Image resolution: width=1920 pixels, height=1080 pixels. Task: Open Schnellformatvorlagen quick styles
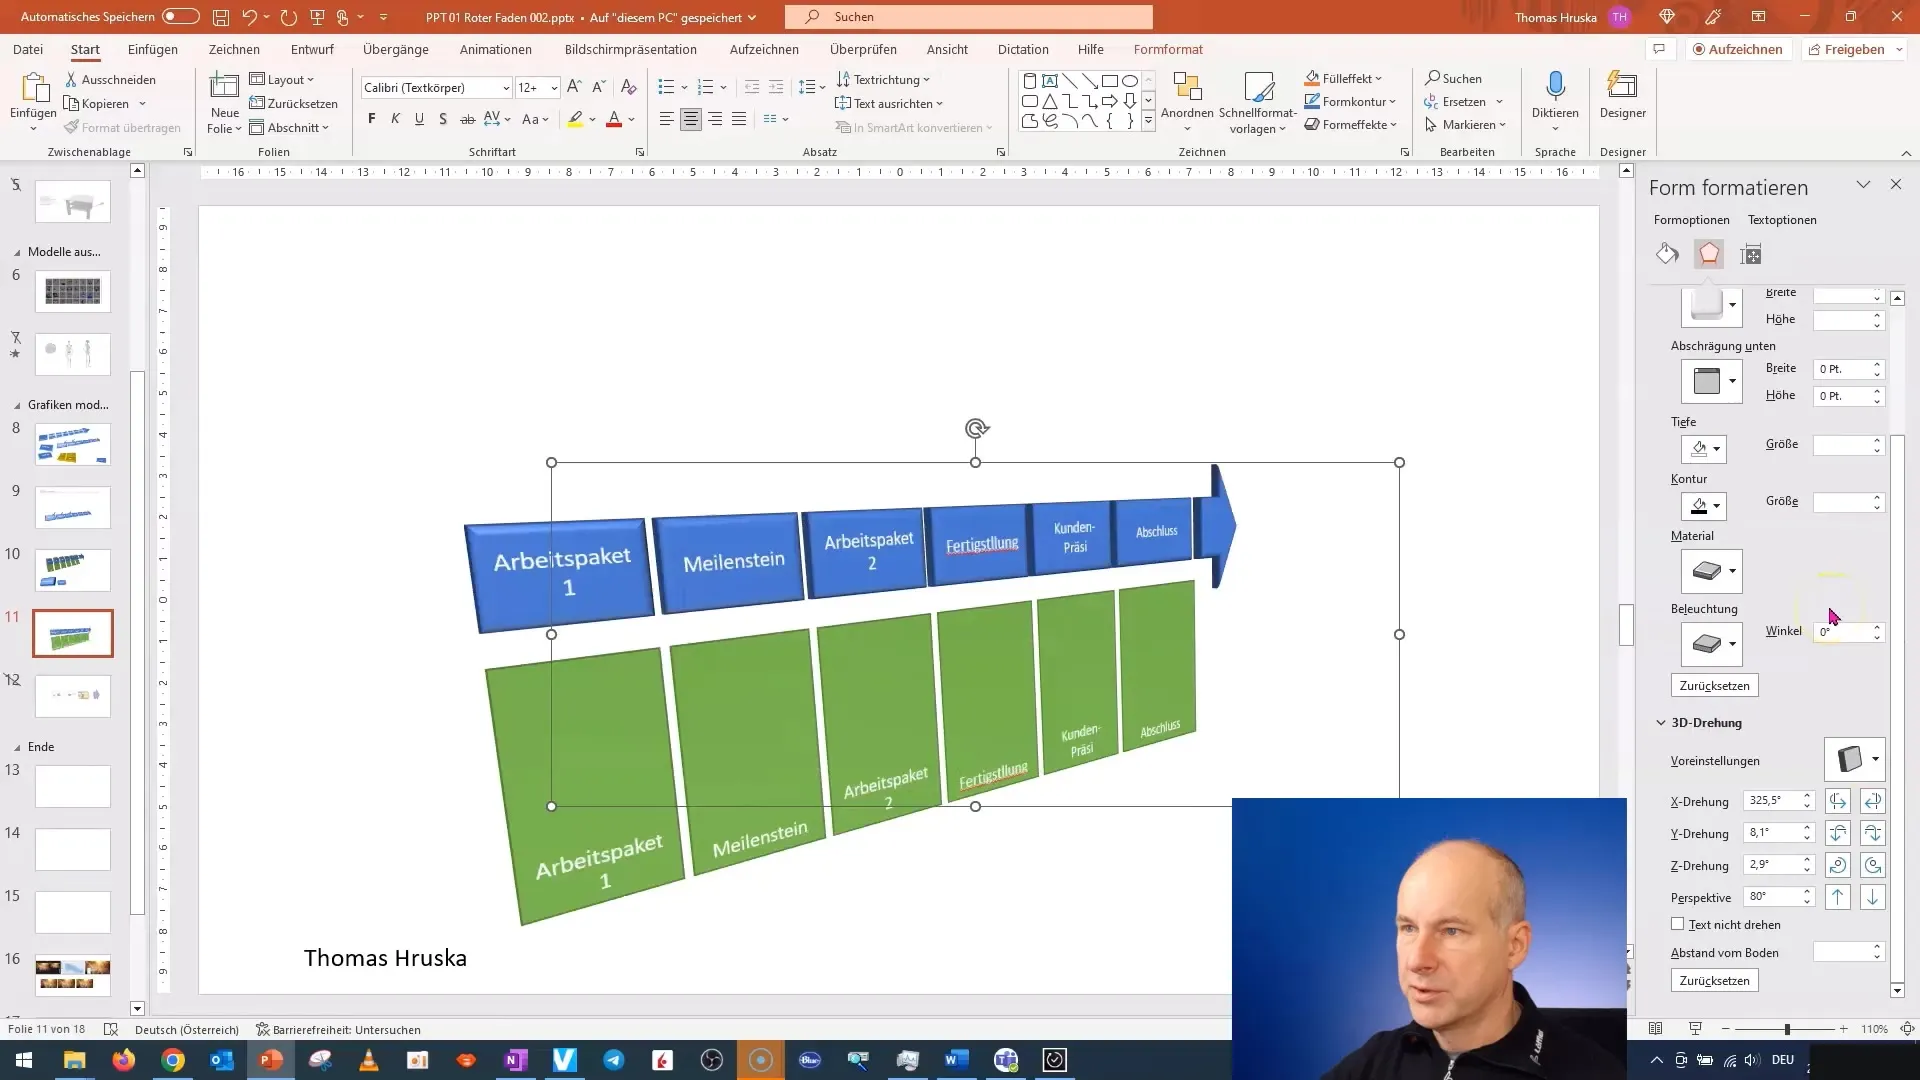click(1258, 103)
